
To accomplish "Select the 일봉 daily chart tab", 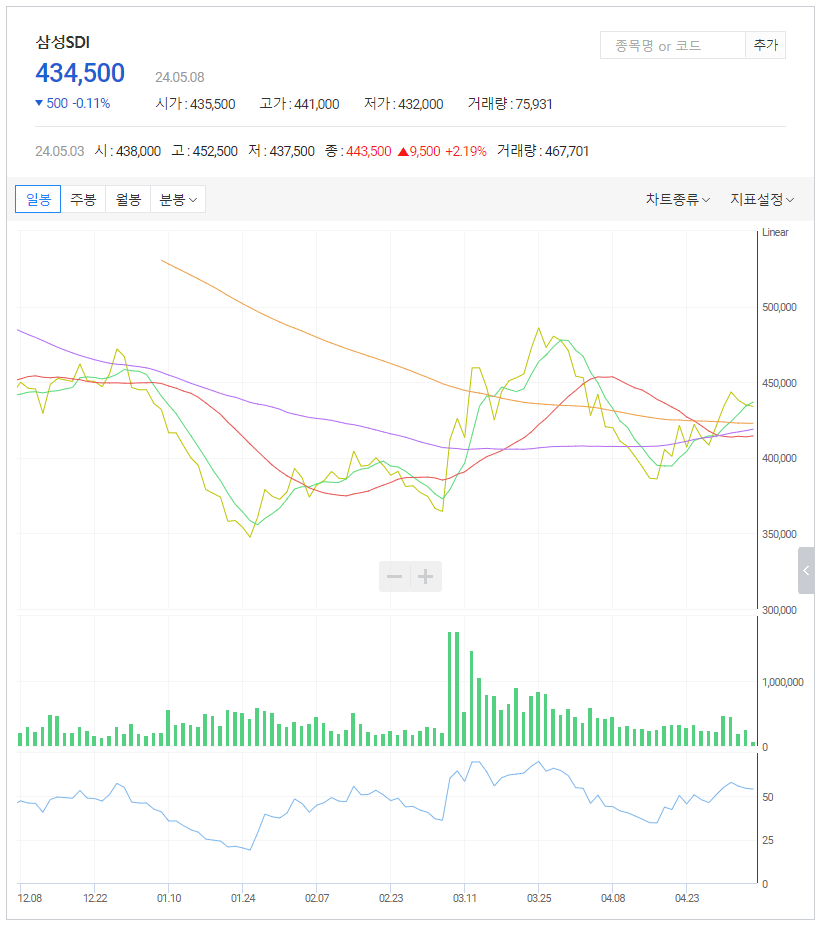I will 38,199.
